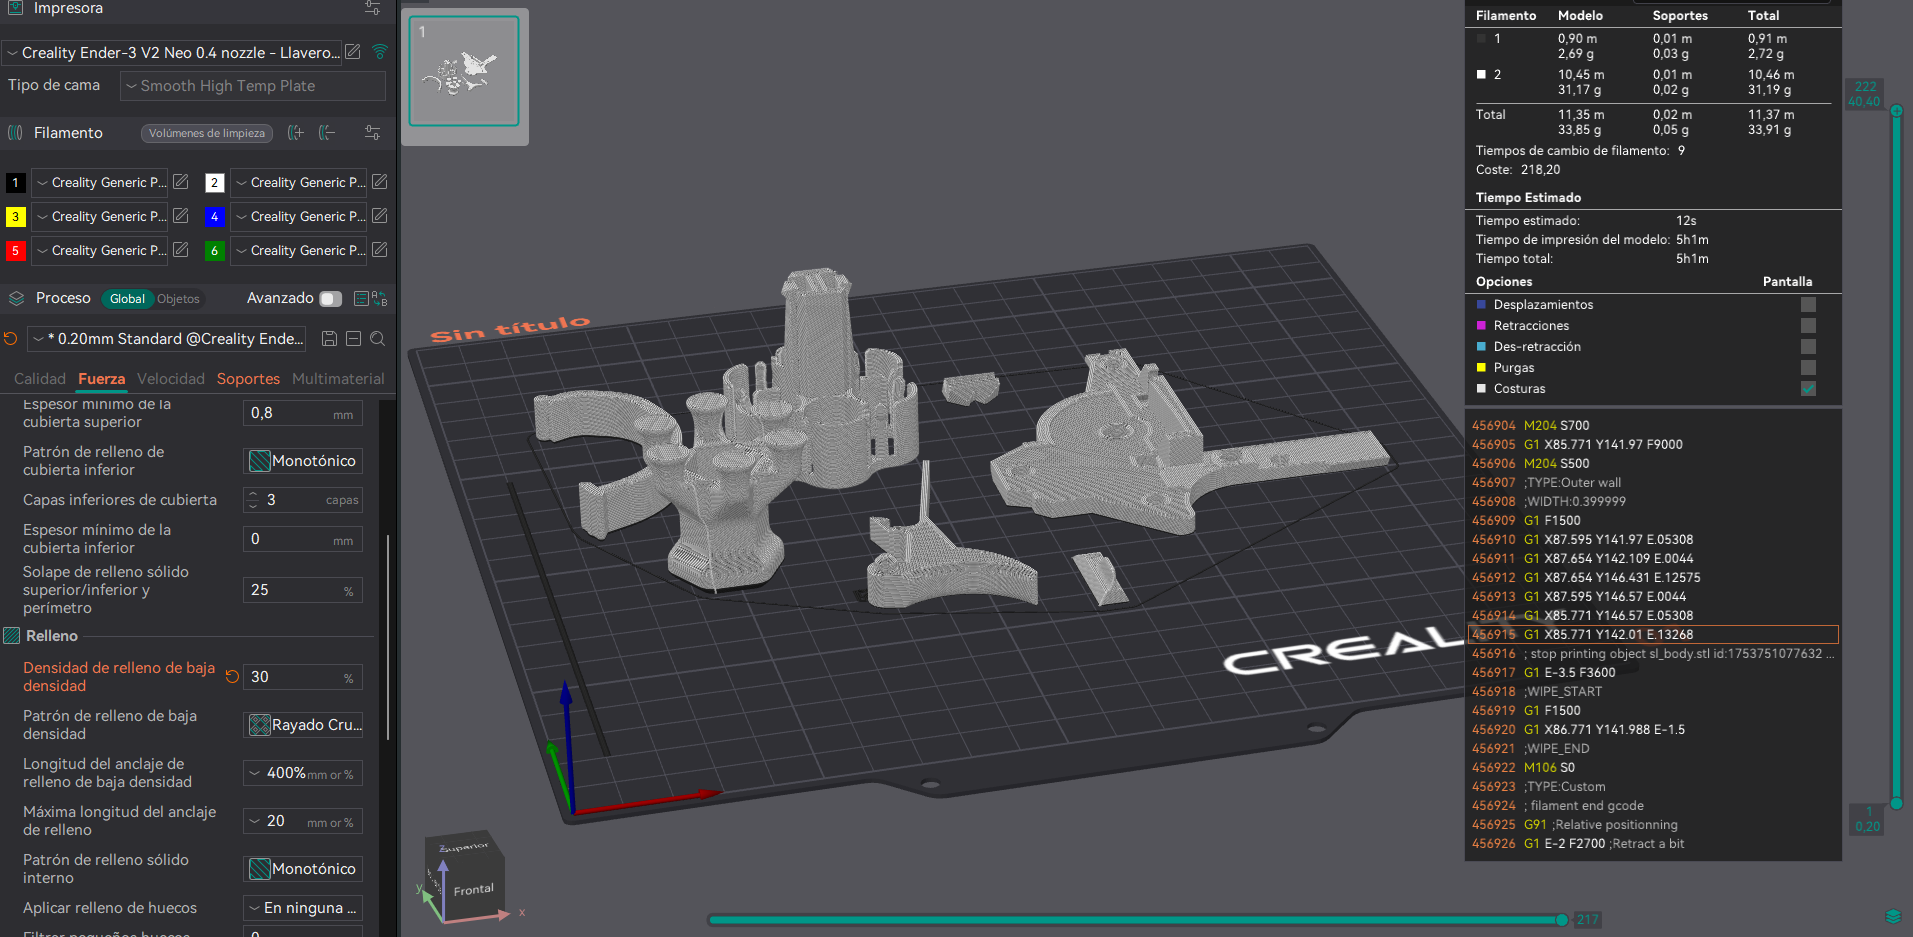This screenshot has height=937, width=1913.
Task: Switch to the Soportes settings tab
Action: pos(248,378)
